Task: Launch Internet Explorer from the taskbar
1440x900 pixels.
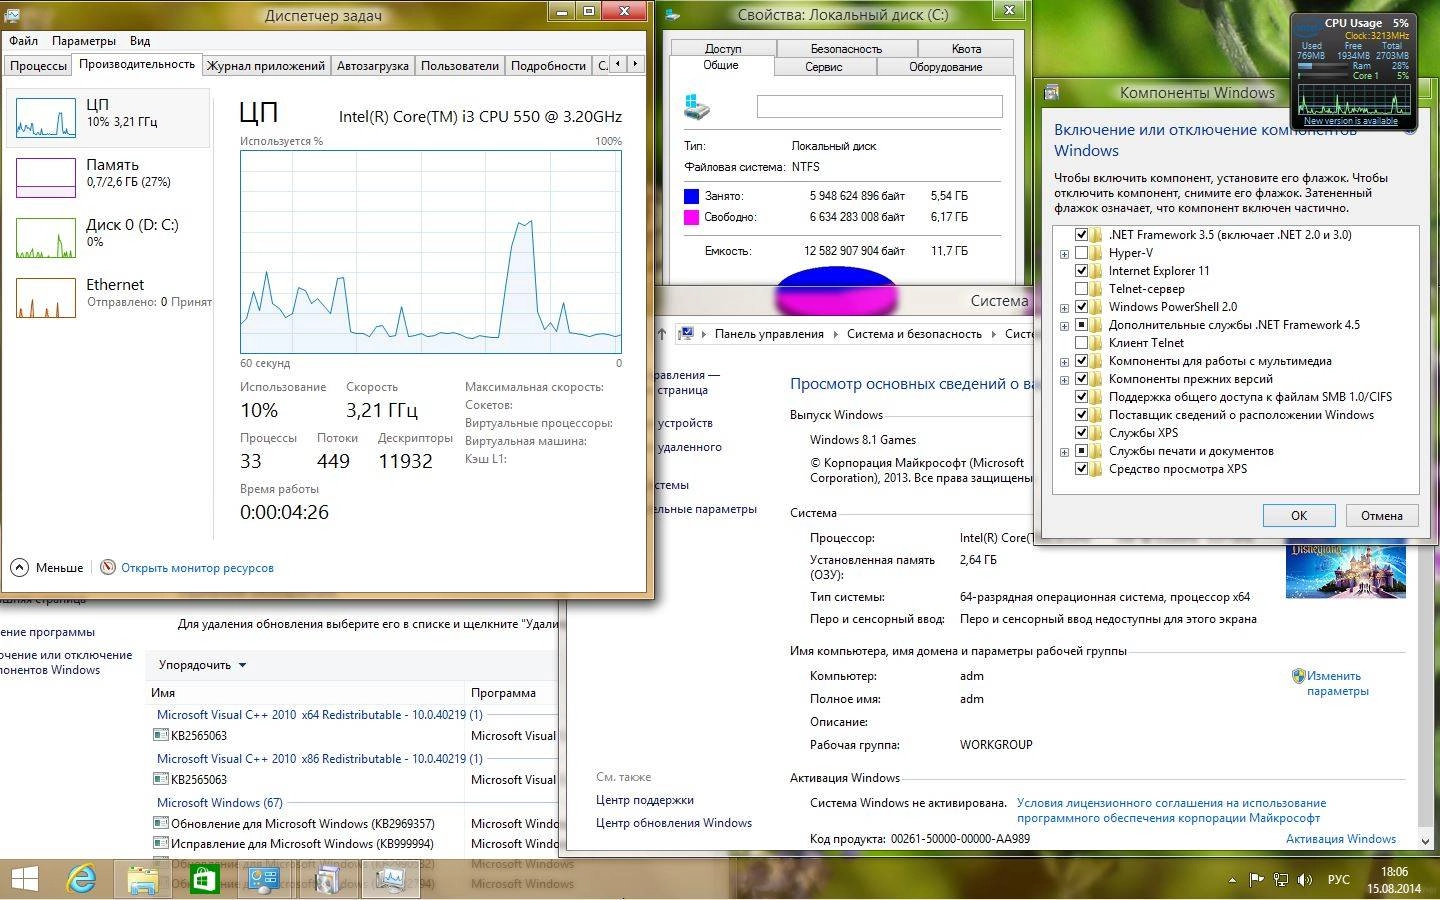Action: (x=81, y=879)
